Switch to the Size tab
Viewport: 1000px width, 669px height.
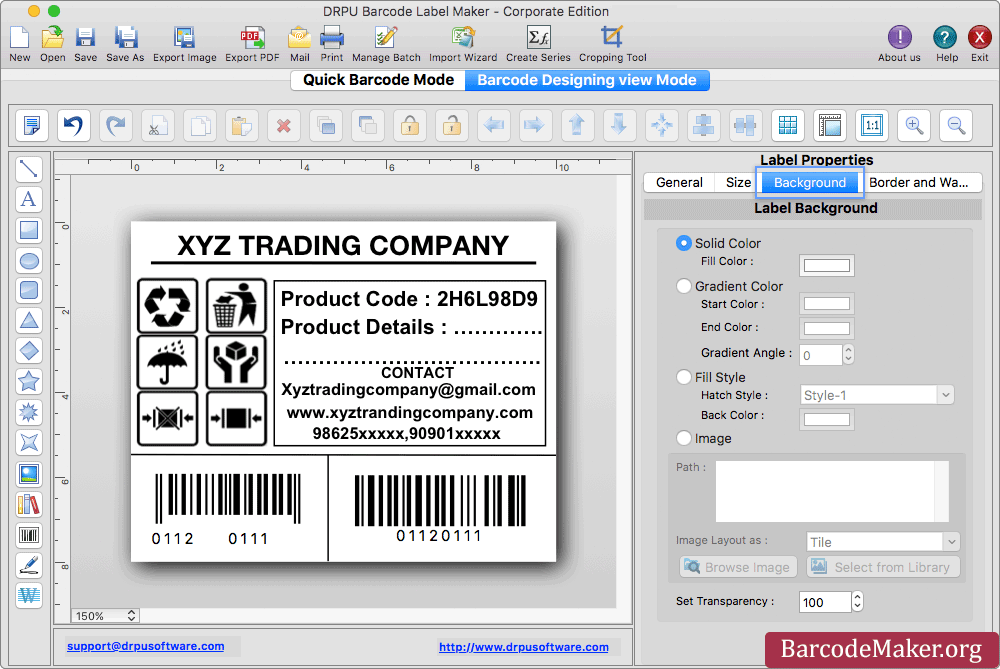coord(738,182)
